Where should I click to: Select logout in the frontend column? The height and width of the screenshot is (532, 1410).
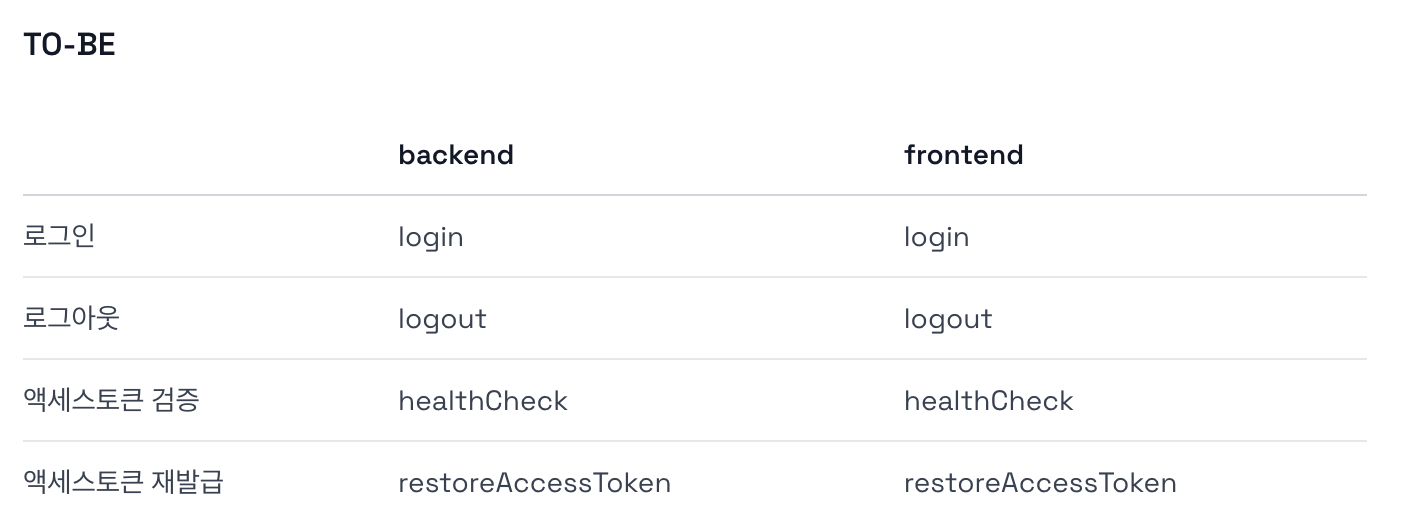[948, 319]
